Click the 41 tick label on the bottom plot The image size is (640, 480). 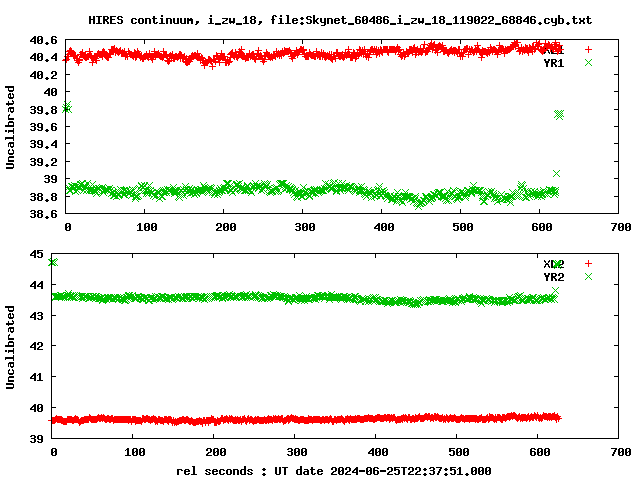(x=36, y=377)
